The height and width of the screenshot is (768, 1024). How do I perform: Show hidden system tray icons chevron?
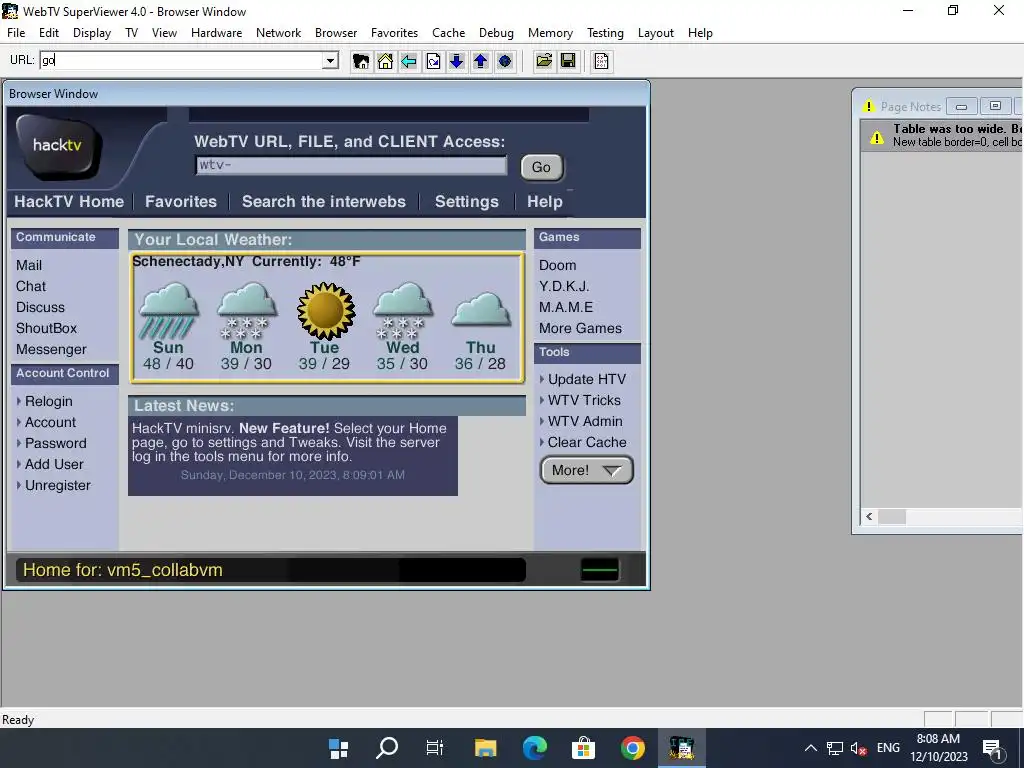click(810, 748)
